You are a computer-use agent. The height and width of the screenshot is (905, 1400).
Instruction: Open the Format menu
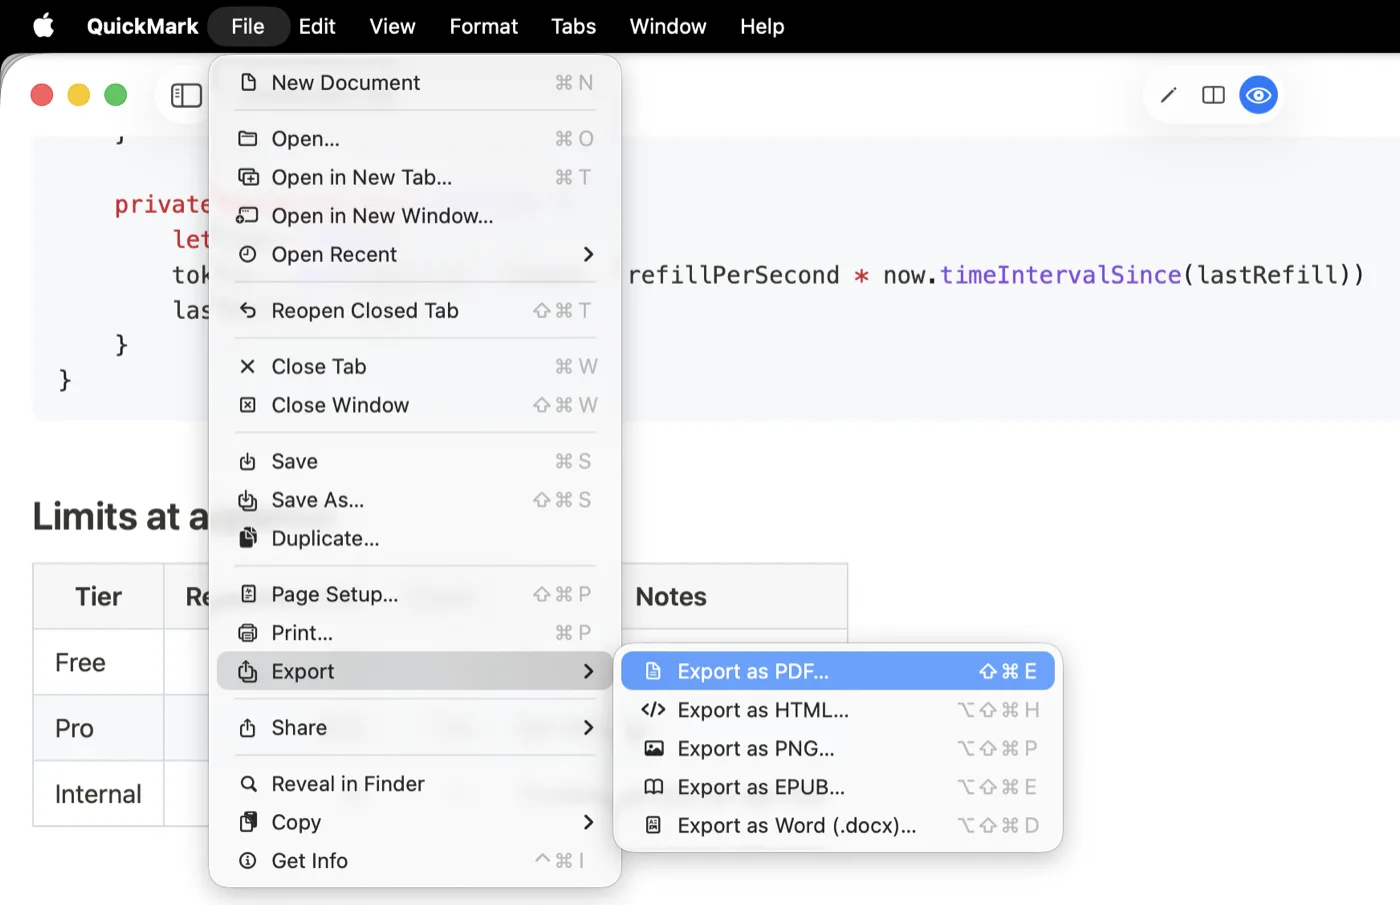click(x=484, y=26)
